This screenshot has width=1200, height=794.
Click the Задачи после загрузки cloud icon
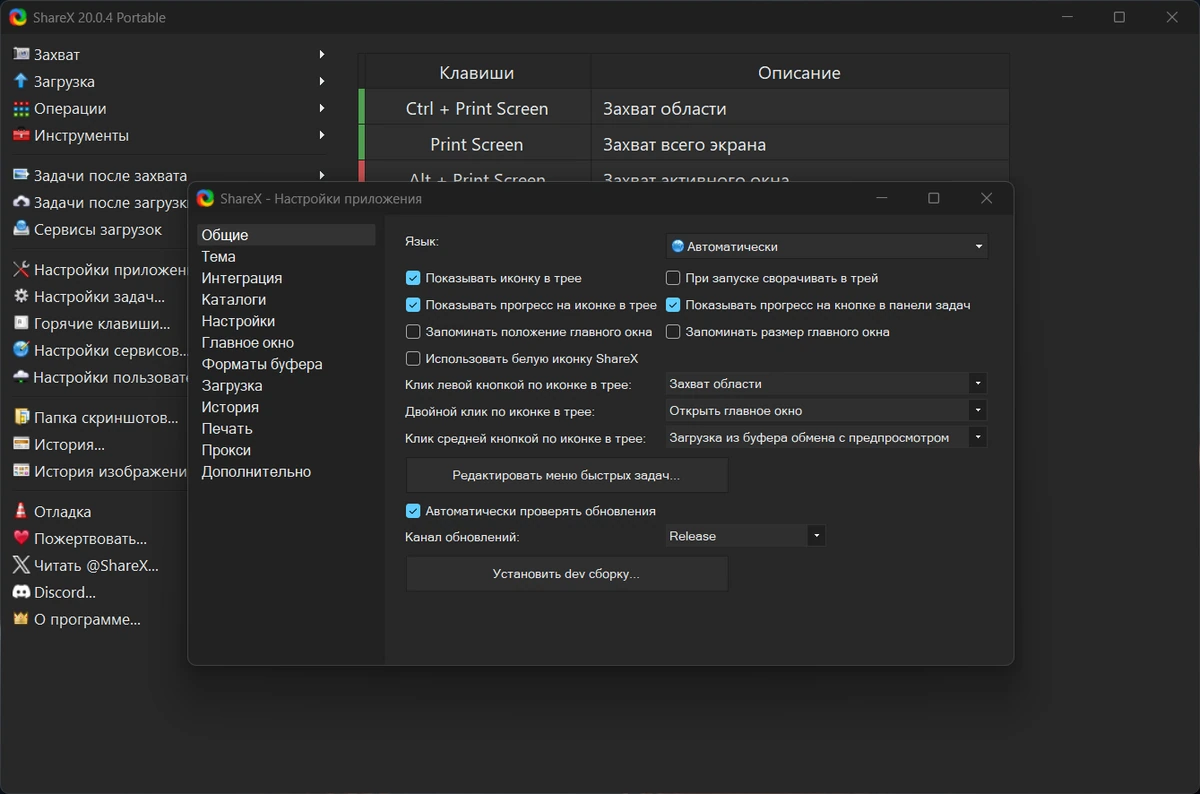(x=21, y=202)
